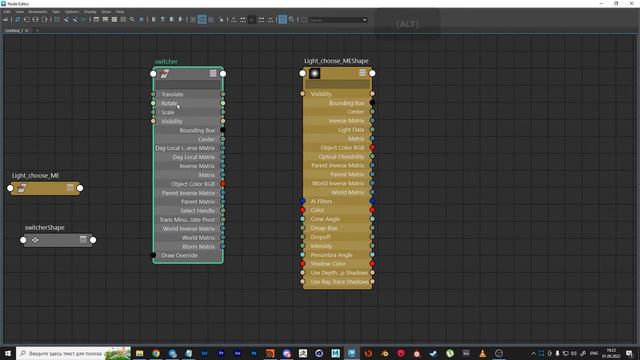Click switcherShape node's input port
The width and height of the screenshot is (640, 360).
[23, 240]
